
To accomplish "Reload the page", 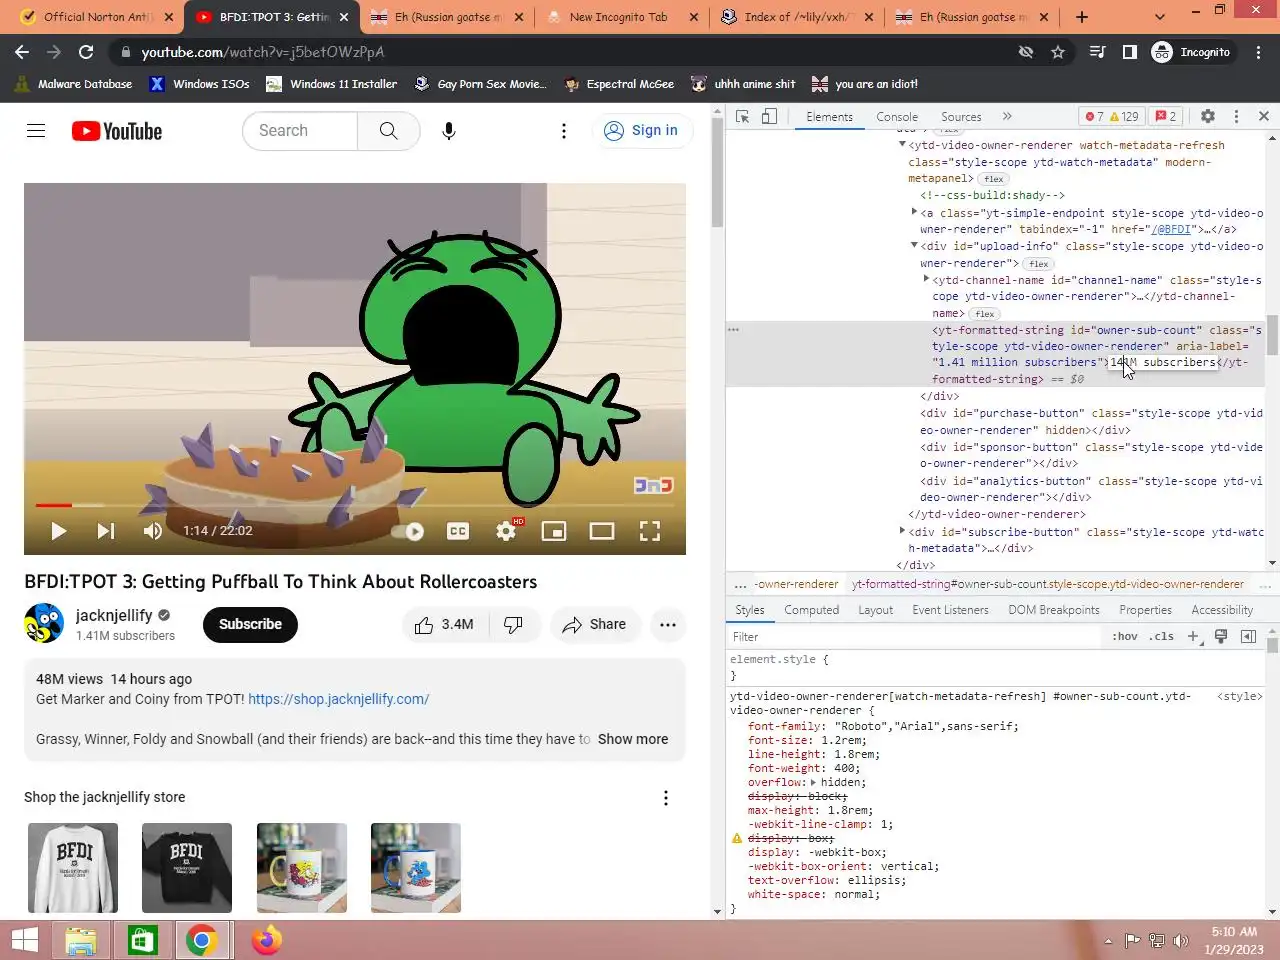I will pyautogui.click(x=86, y=52).
